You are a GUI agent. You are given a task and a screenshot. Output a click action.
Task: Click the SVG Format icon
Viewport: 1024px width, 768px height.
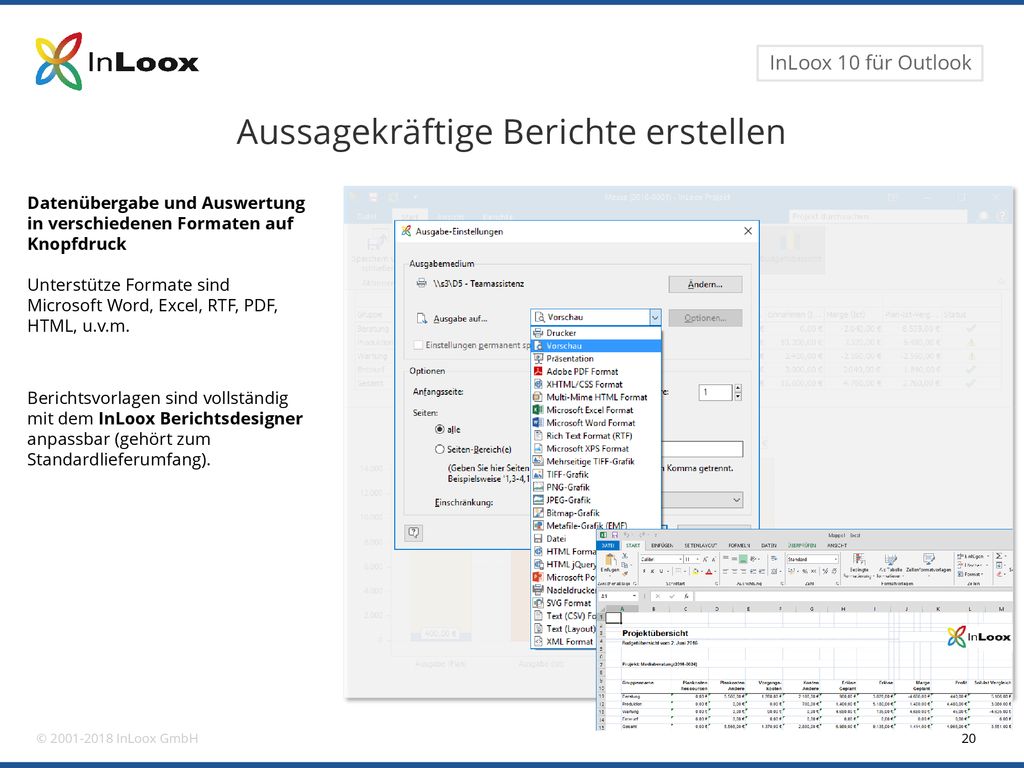[x=538, y=603]
